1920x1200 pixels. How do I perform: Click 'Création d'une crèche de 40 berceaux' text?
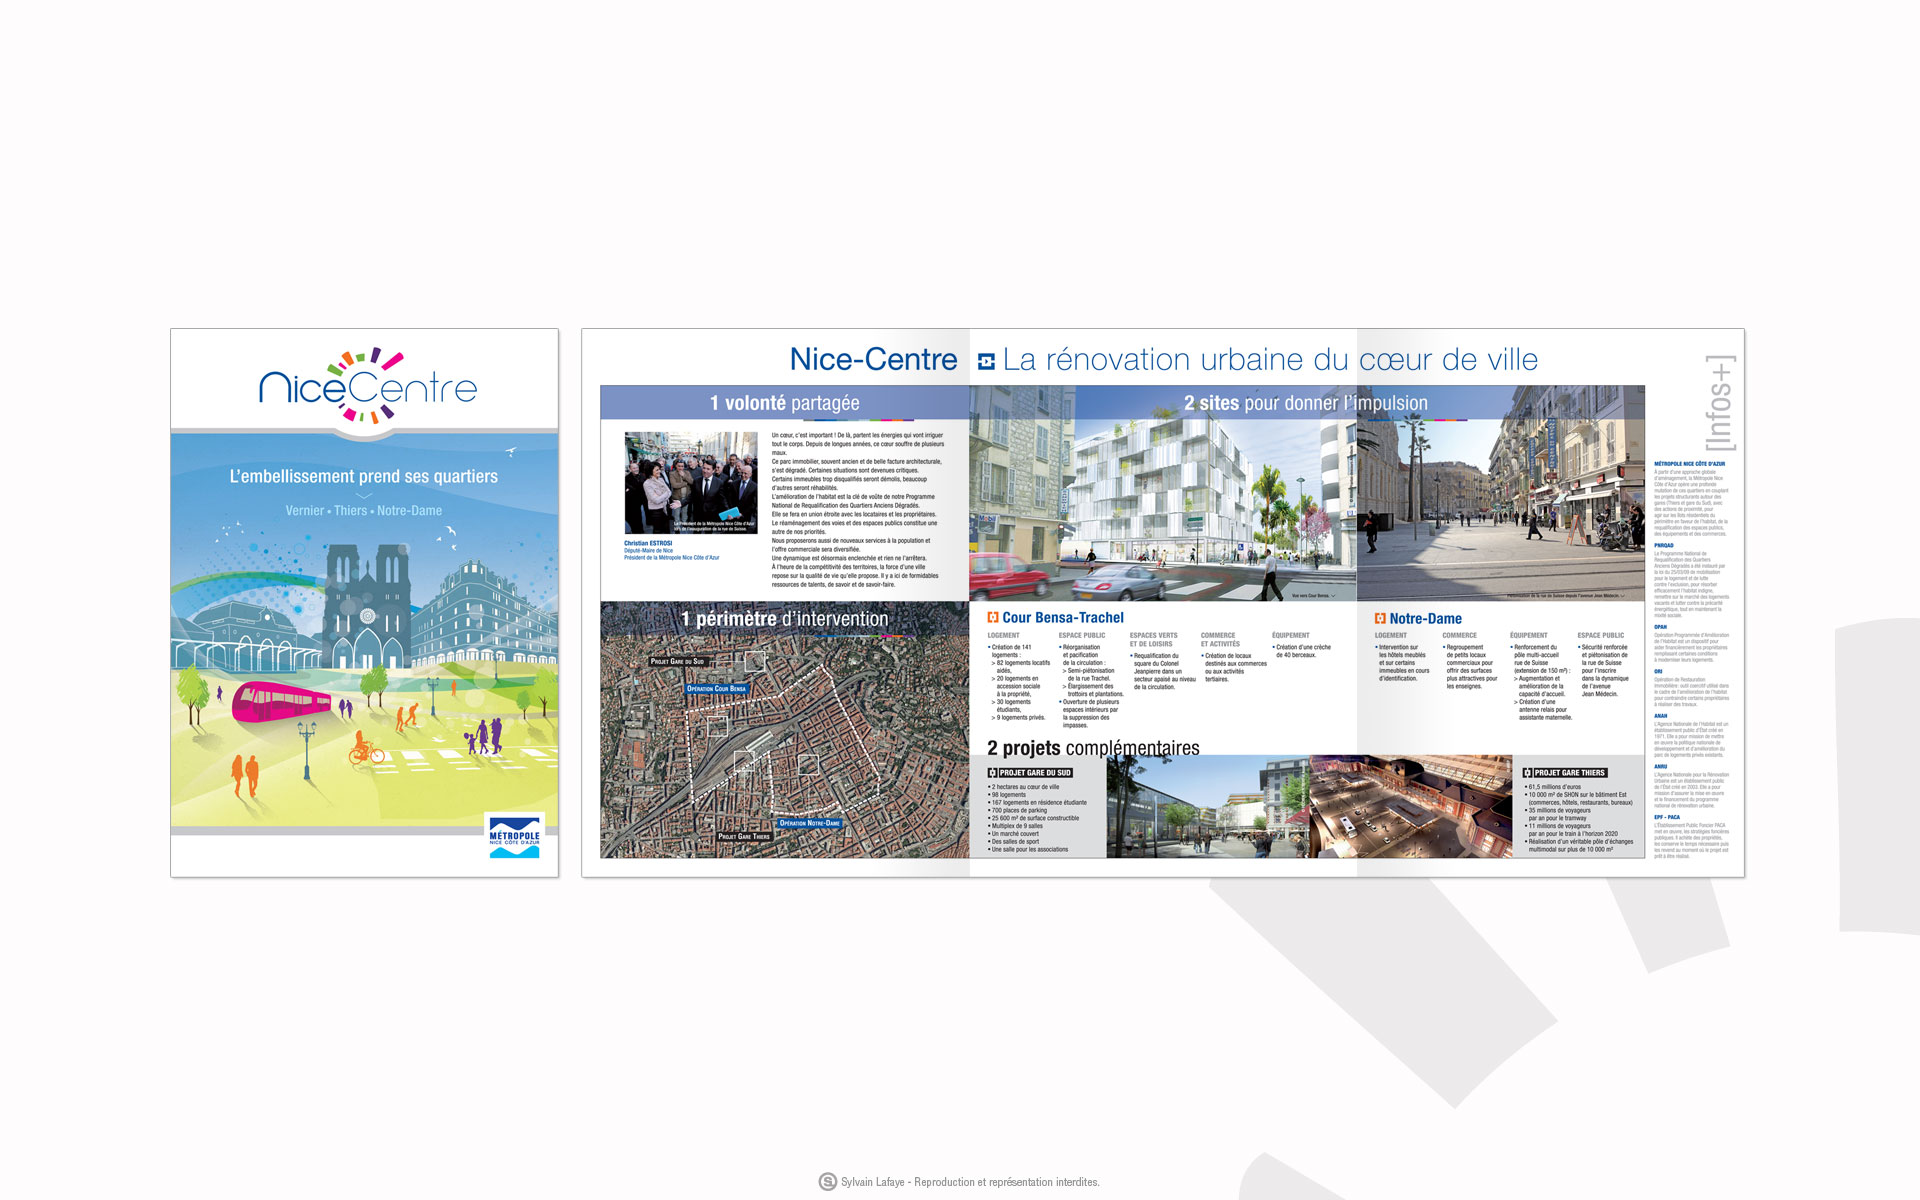tap(1303, 651)
